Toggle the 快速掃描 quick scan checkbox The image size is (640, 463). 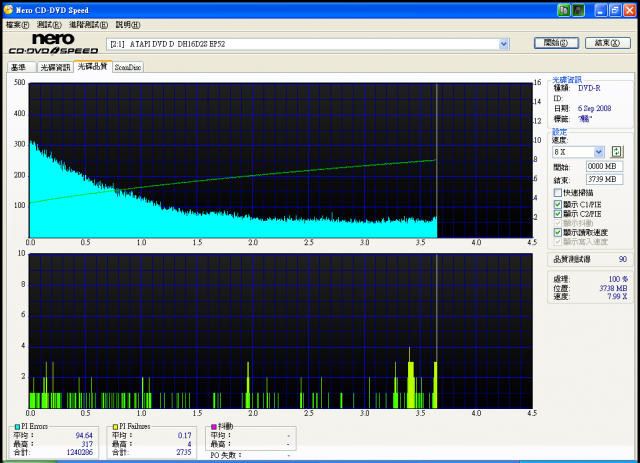(x=558, y=192)
